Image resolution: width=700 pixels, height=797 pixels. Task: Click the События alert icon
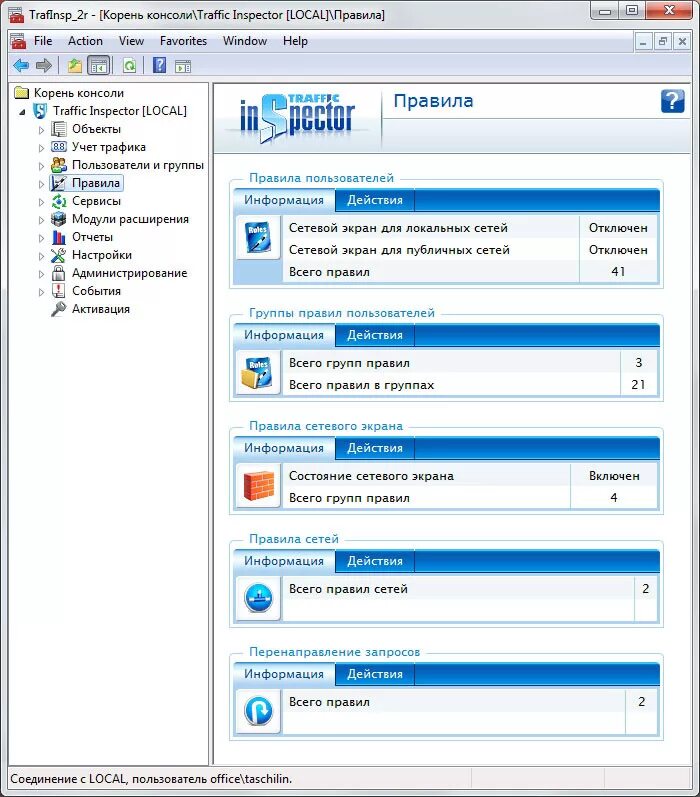pos(59,291)
